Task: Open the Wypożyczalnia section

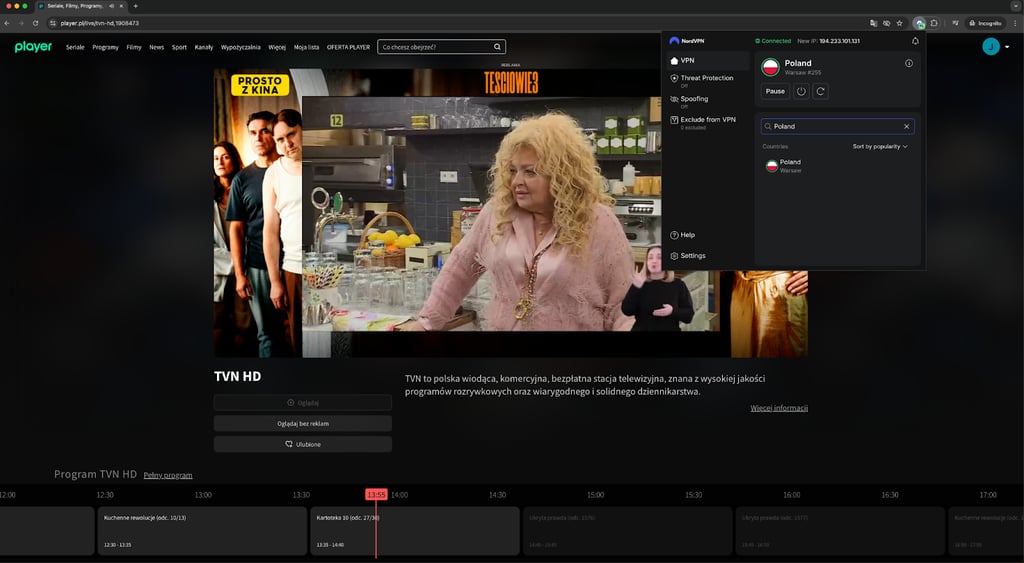Action: coord(240,47)
